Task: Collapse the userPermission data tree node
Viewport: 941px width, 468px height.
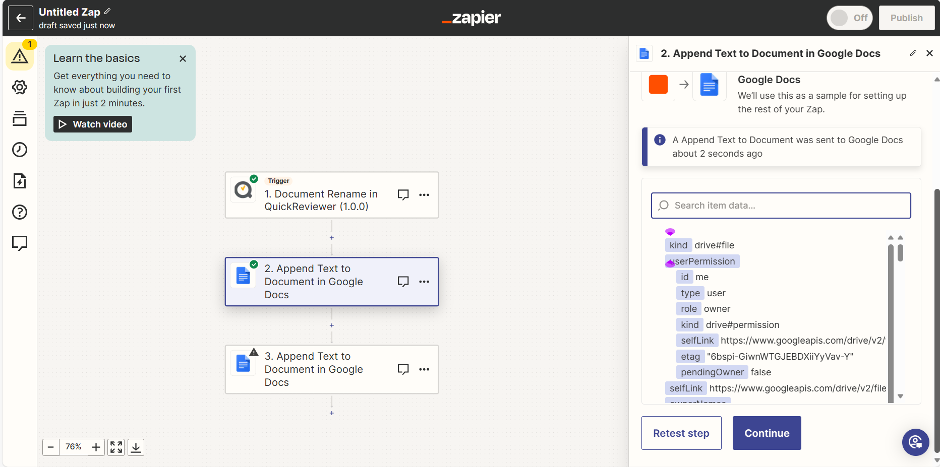Action: [x=670, y=262]
